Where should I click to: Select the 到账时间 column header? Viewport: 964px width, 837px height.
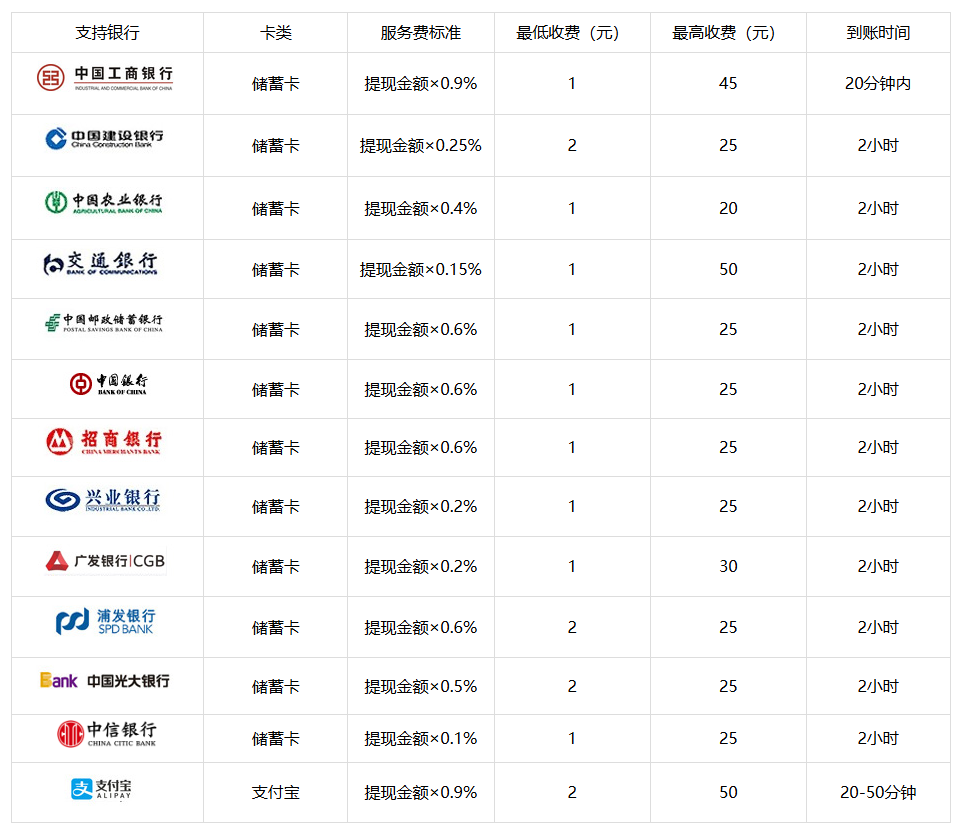tap(878, 33)
